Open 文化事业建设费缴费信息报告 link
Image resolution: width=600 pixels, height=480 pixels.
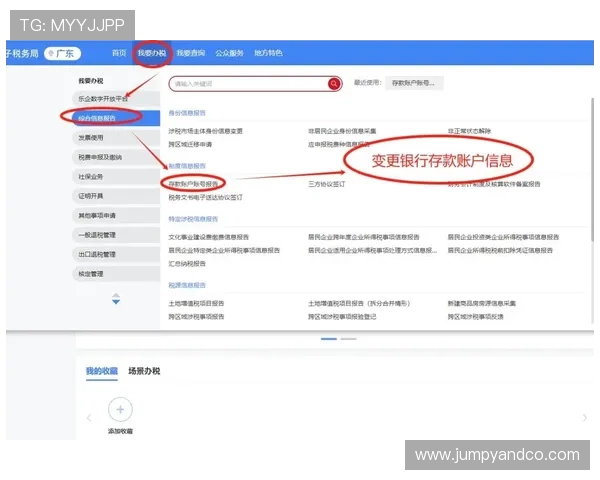coord(209,237)
